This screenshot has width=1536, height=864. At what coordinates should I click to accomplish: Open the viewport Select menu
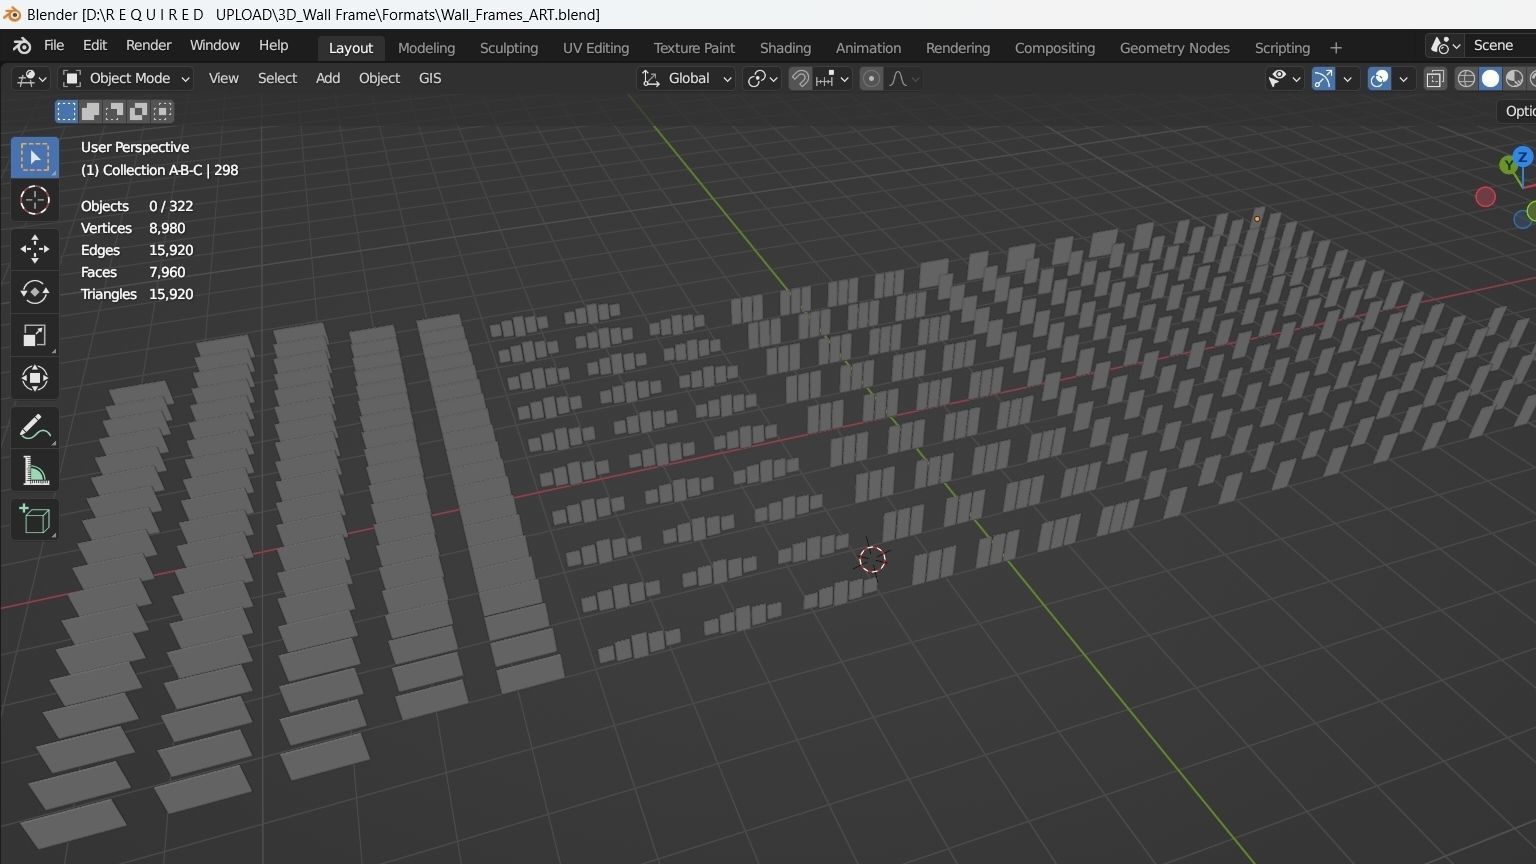tap(277, 79)
